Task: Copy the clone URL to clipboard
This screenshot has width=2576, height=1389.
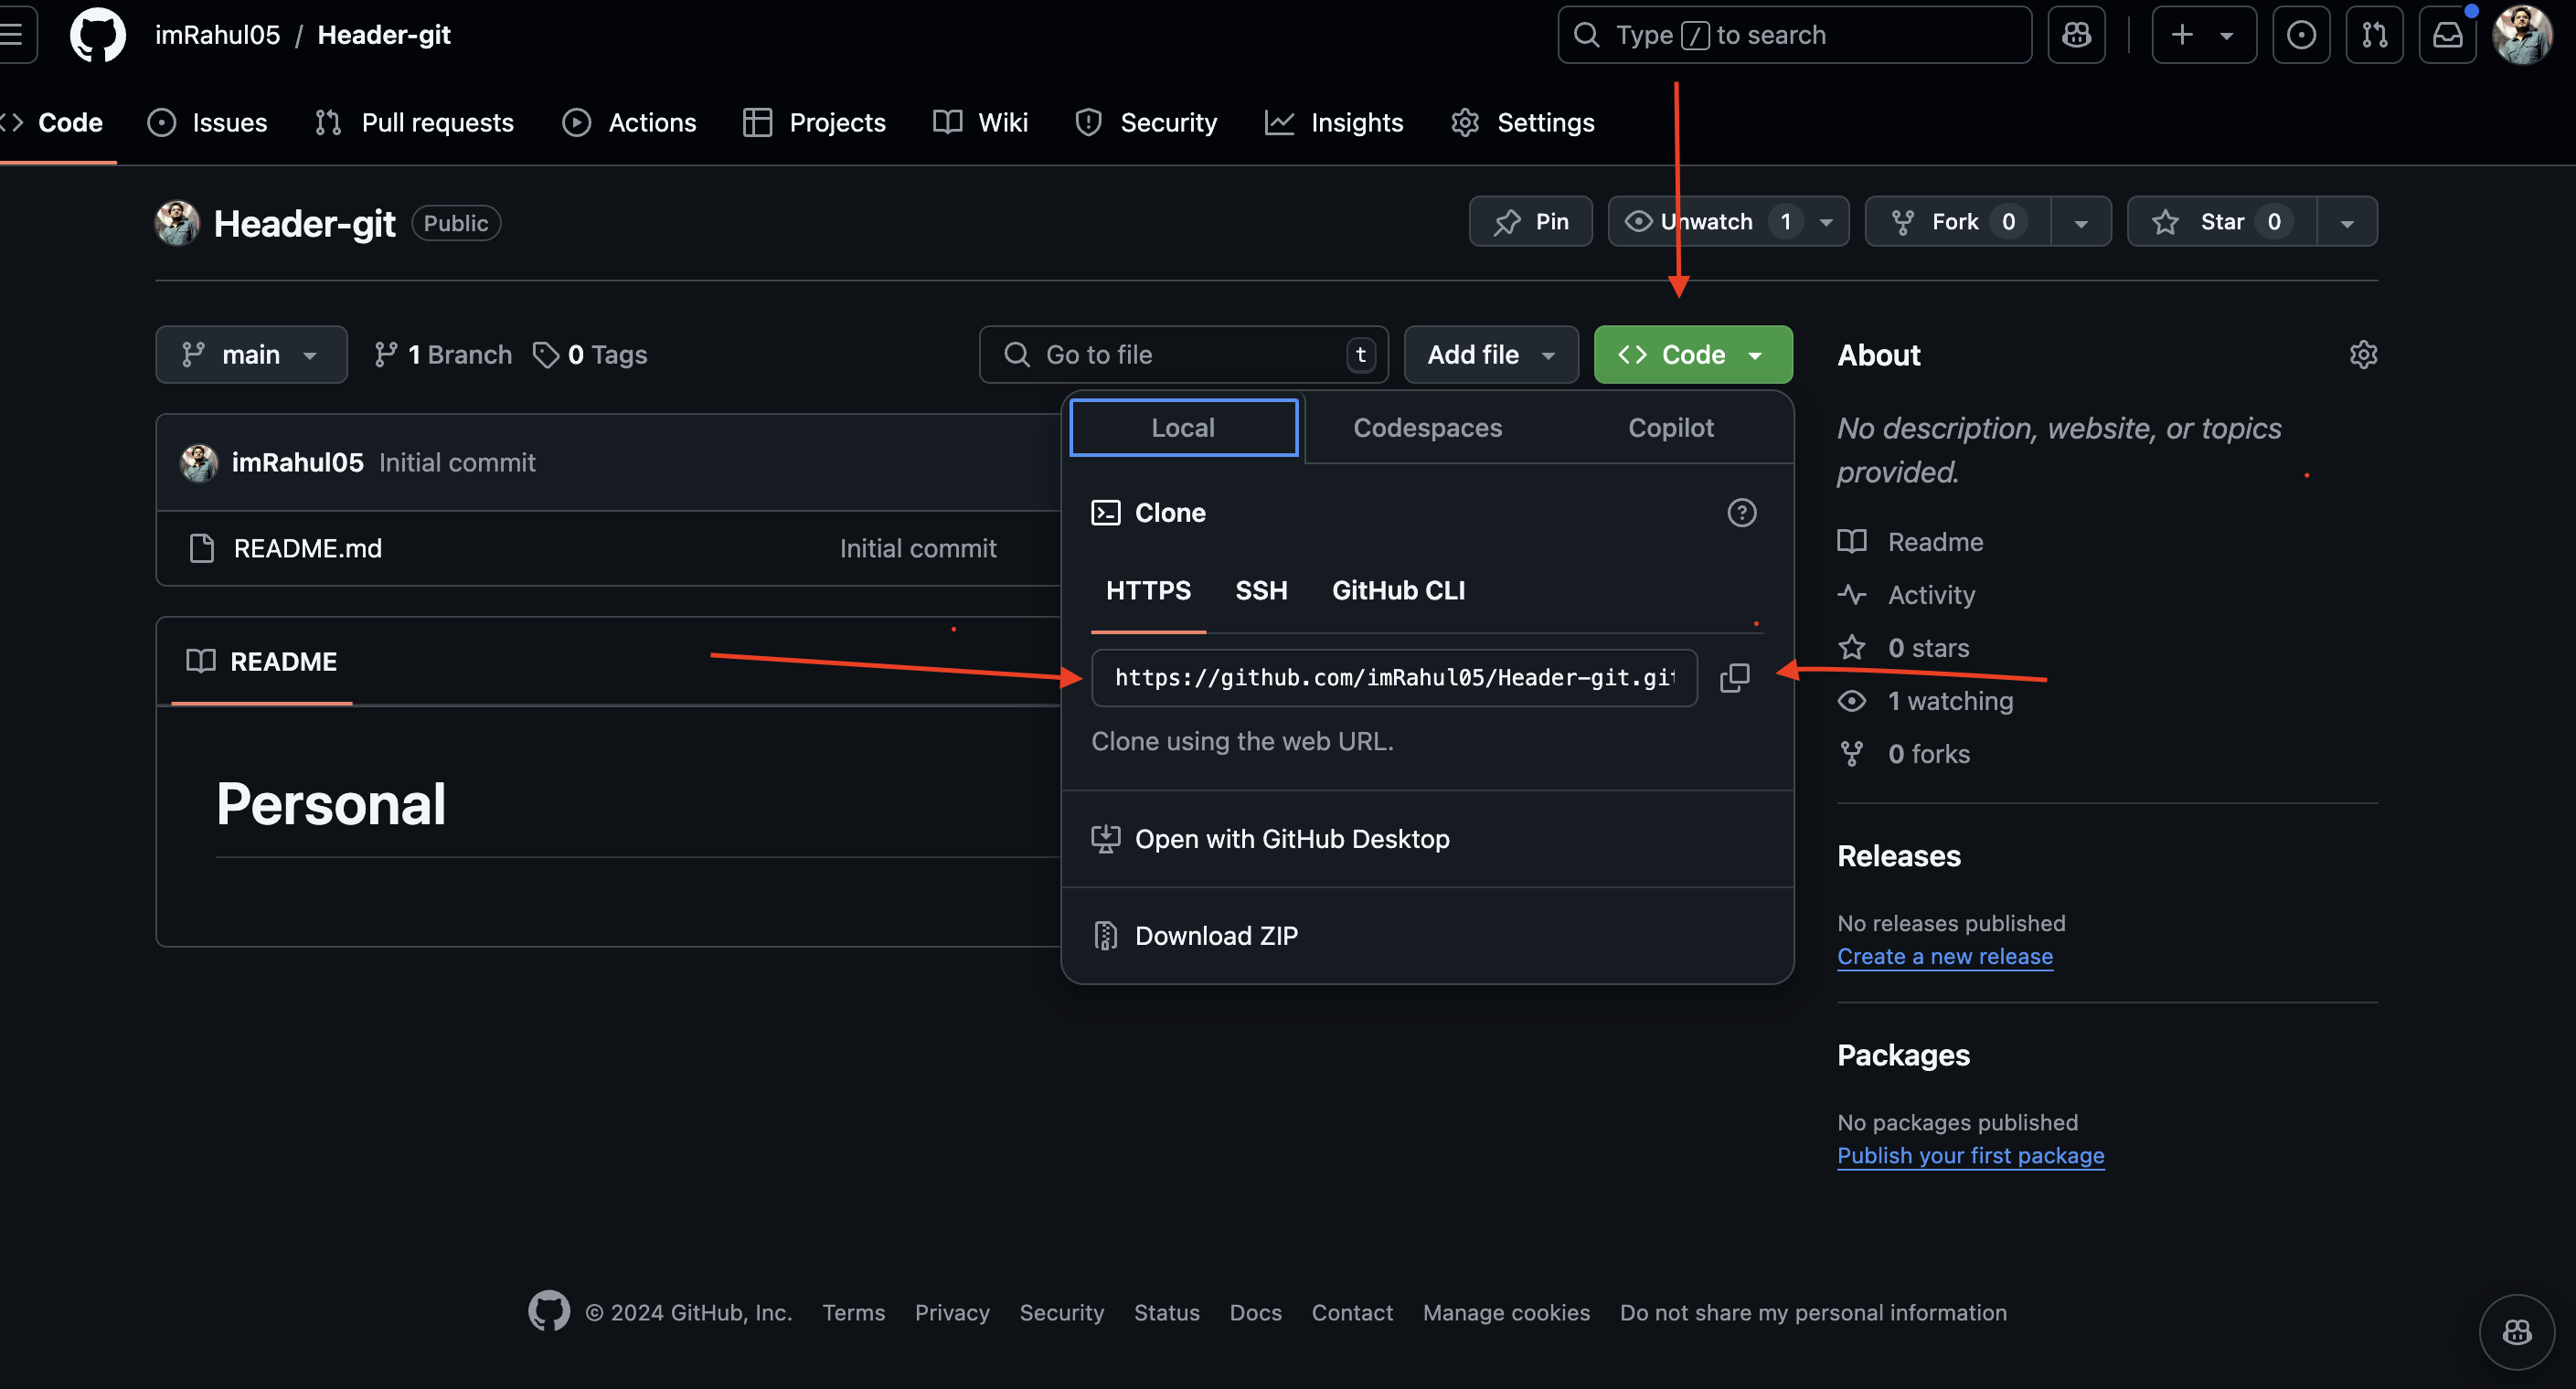Action: click(x=1735, y=678)
